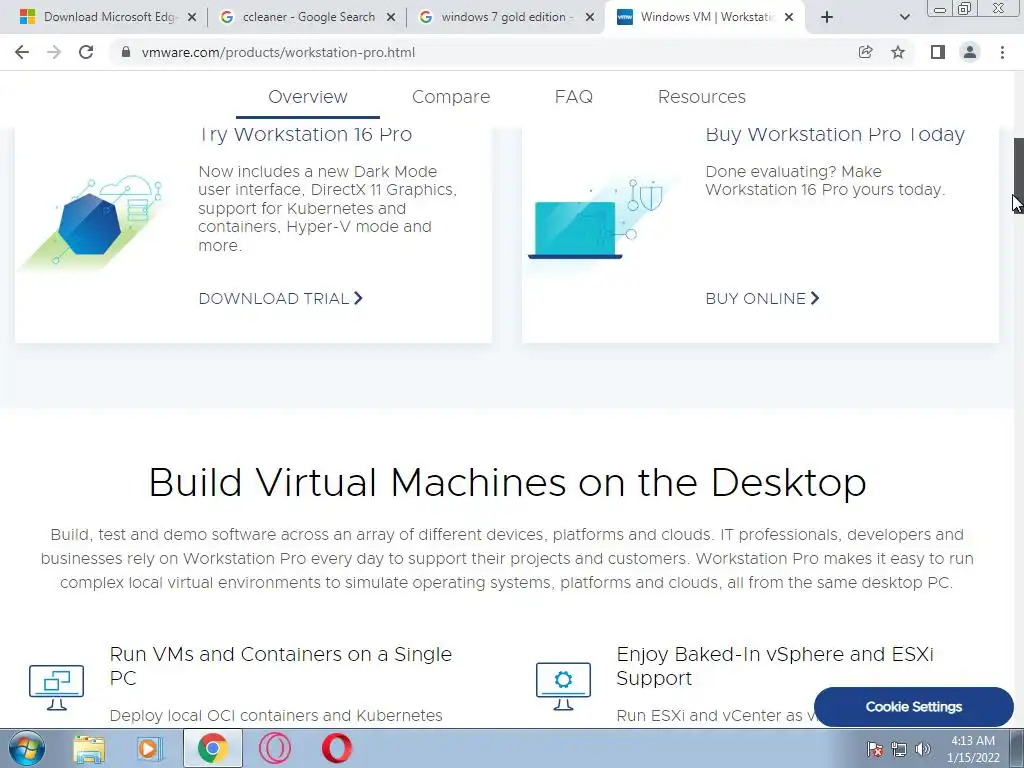The height and width of the screenshot is (768, 1024).
Task: Bookmark this page with the star
Action: 898,52
